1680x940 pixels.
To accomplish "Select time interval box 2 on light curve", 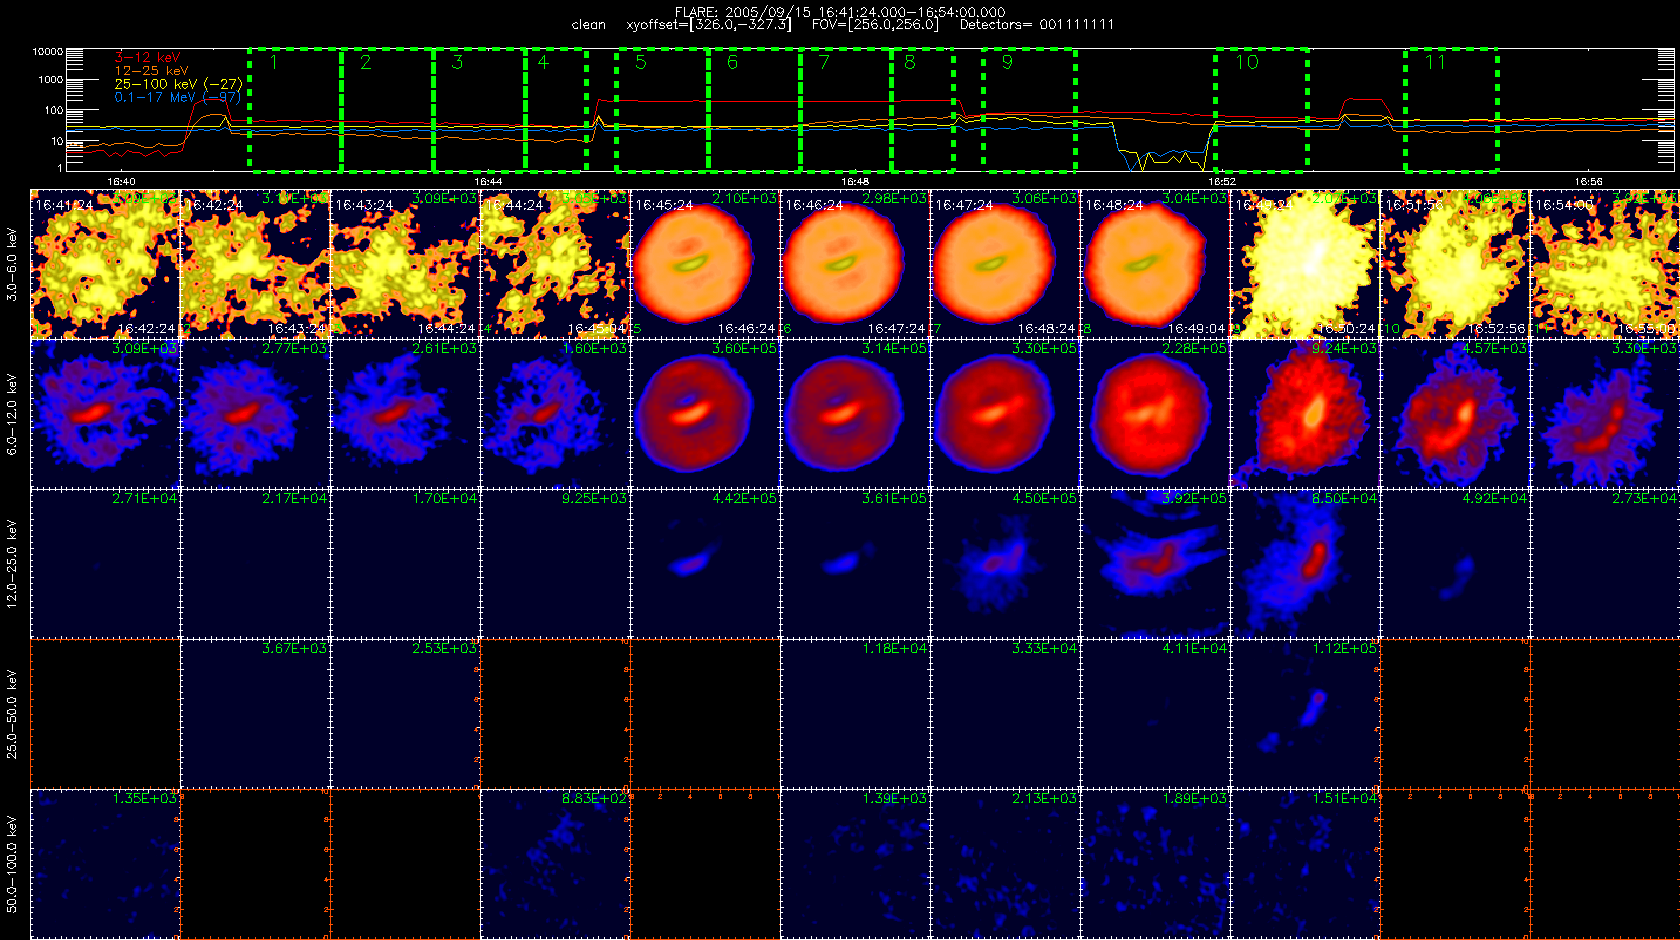I will pyautogui.click(x=388, y=110).
